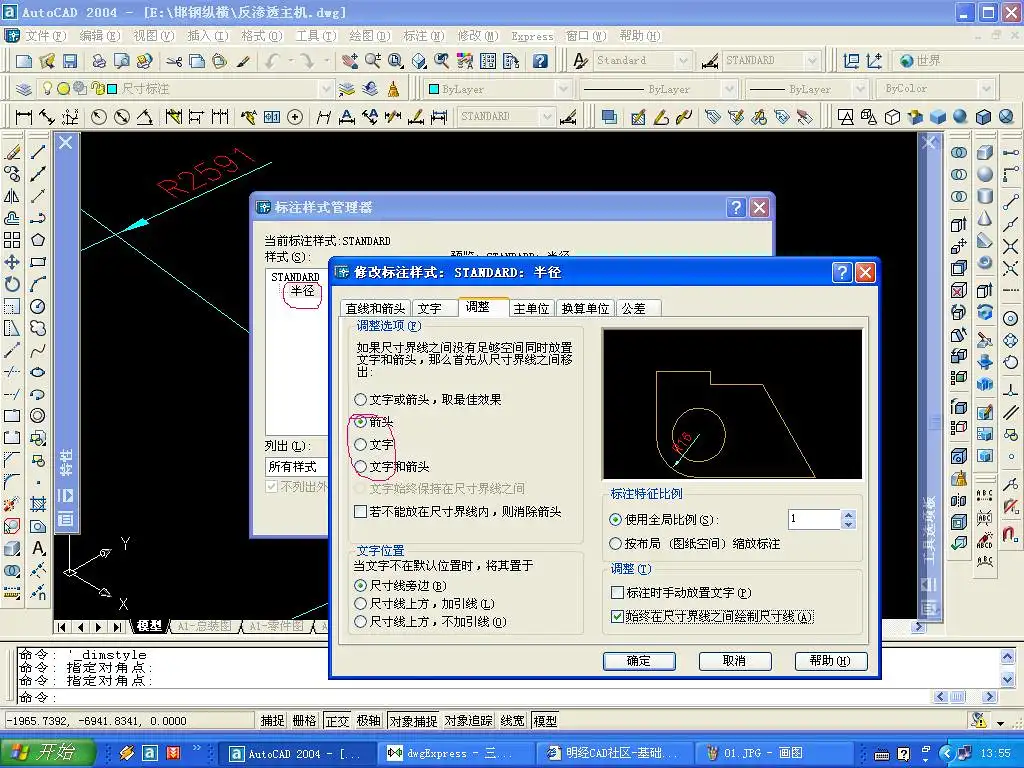
Task: Open the ByLayer lineweight dropdown
Action: pos(861,89)
